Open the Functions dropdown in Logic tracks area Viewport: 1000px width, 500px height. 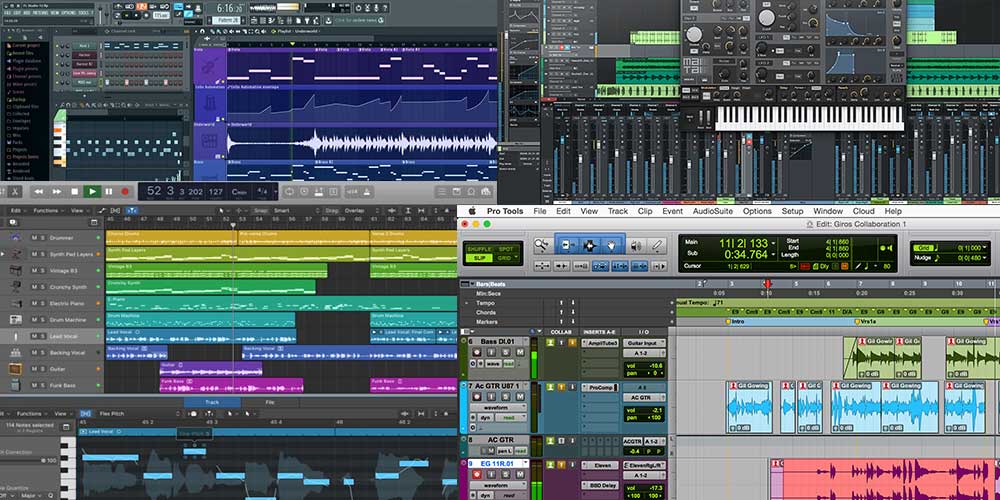[46, 210]
